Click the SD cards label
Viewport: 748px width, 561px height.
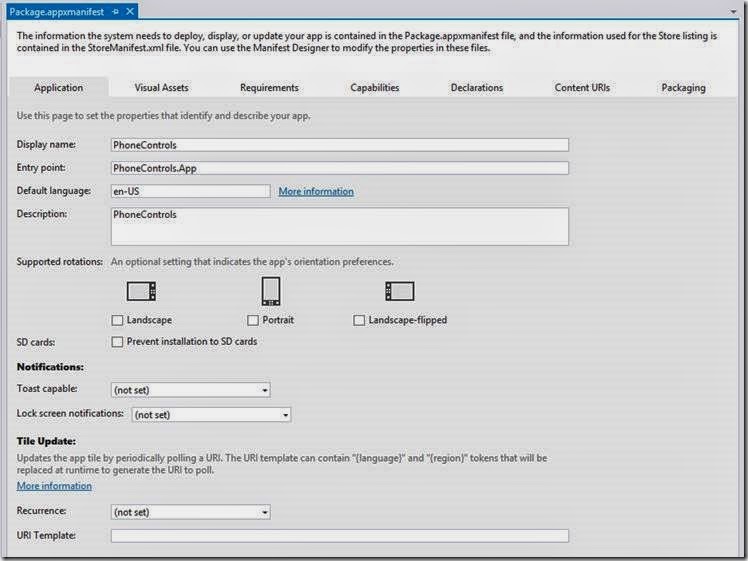point(36,342)
